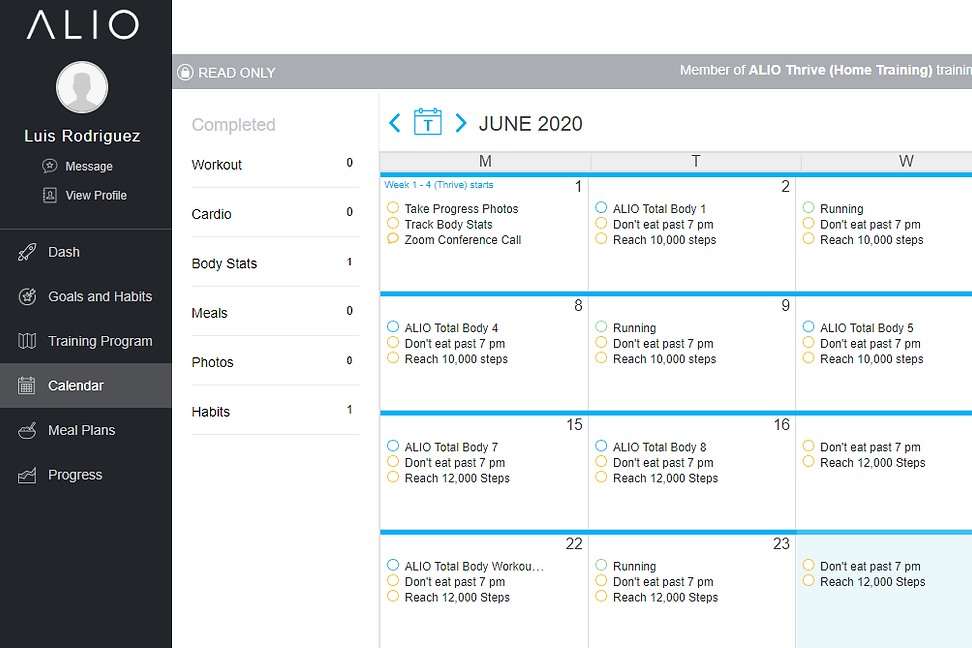Screen dimensions: 972x648
Task: Click the Meals completed row
Action: click(x=275, y=313)
